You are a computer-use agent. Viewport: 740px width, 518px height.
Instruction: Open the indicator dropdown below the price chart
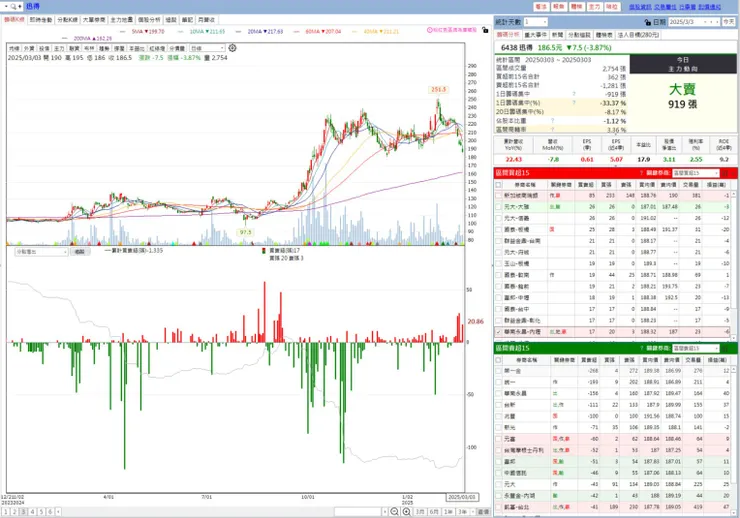(x=42, y=252)
